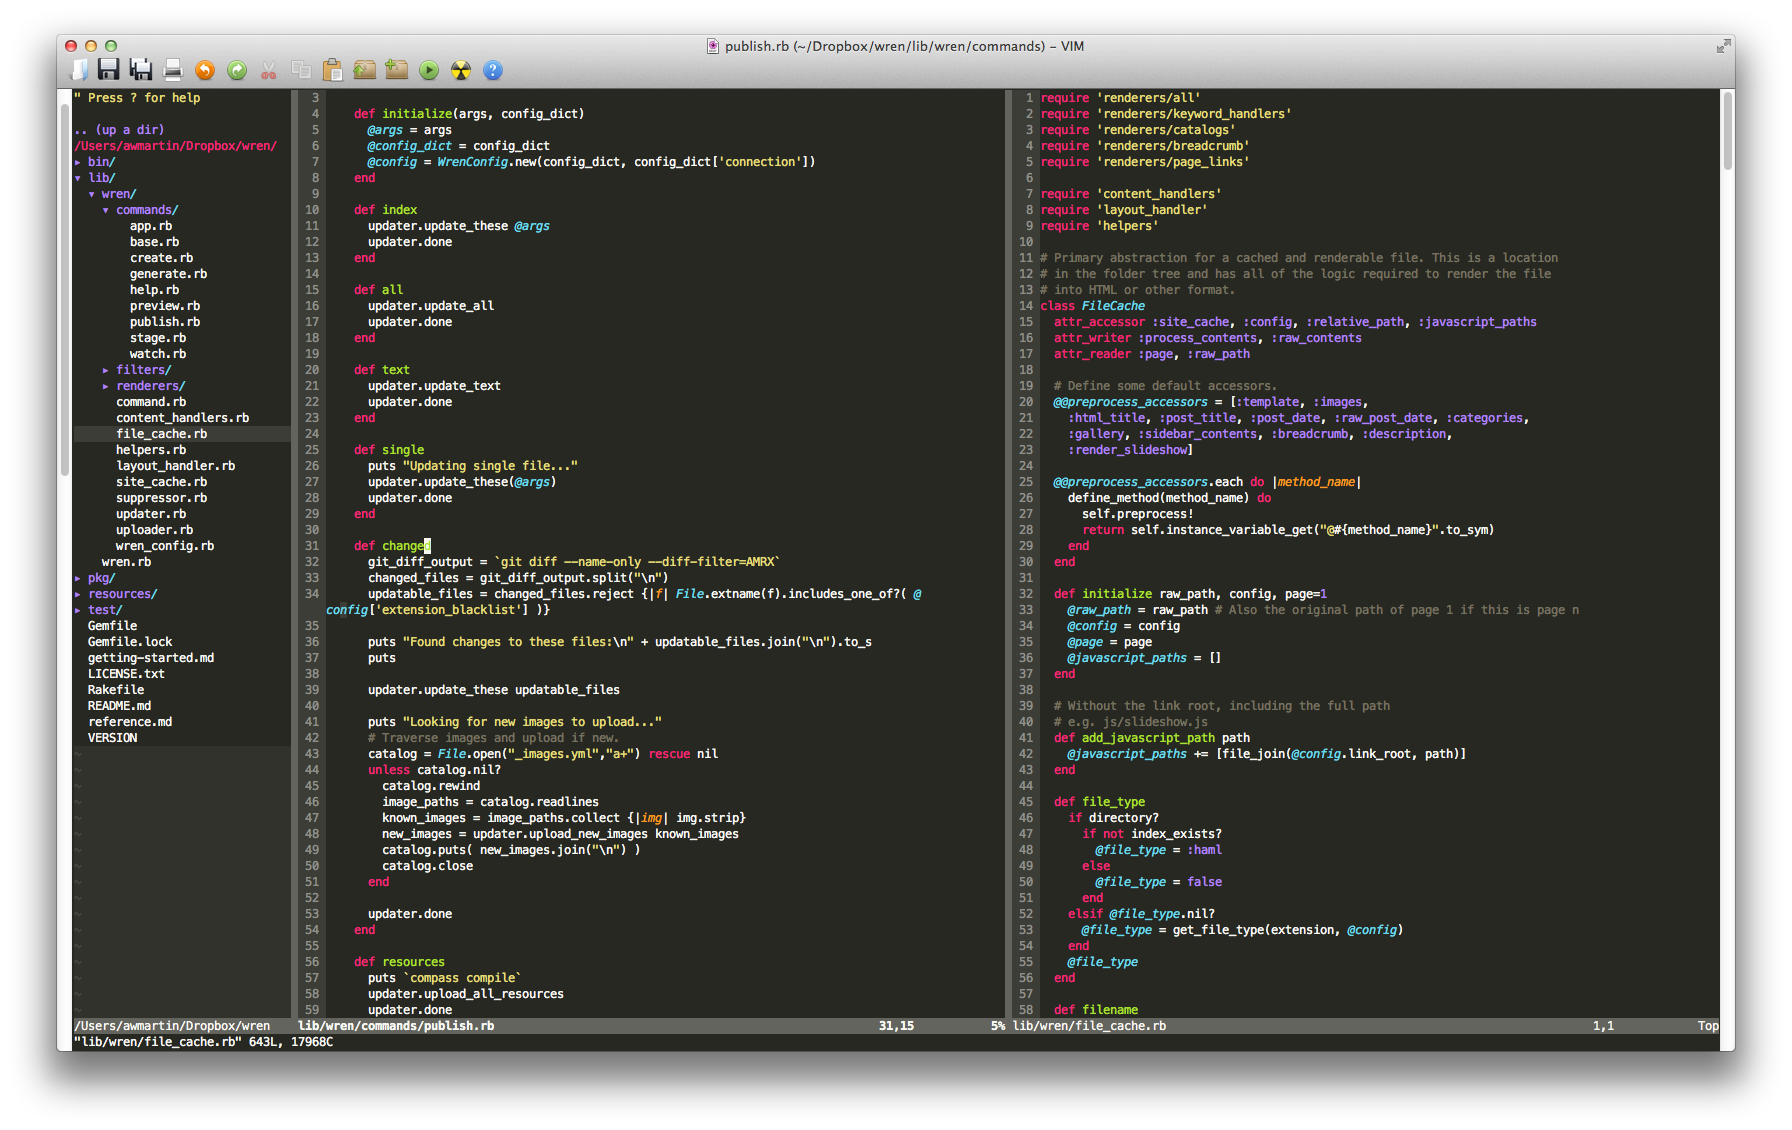This screenshot has width=1792, height=1130.
Task: Enter full screen using the top-right arrows button
Action: click(1723, 46)
